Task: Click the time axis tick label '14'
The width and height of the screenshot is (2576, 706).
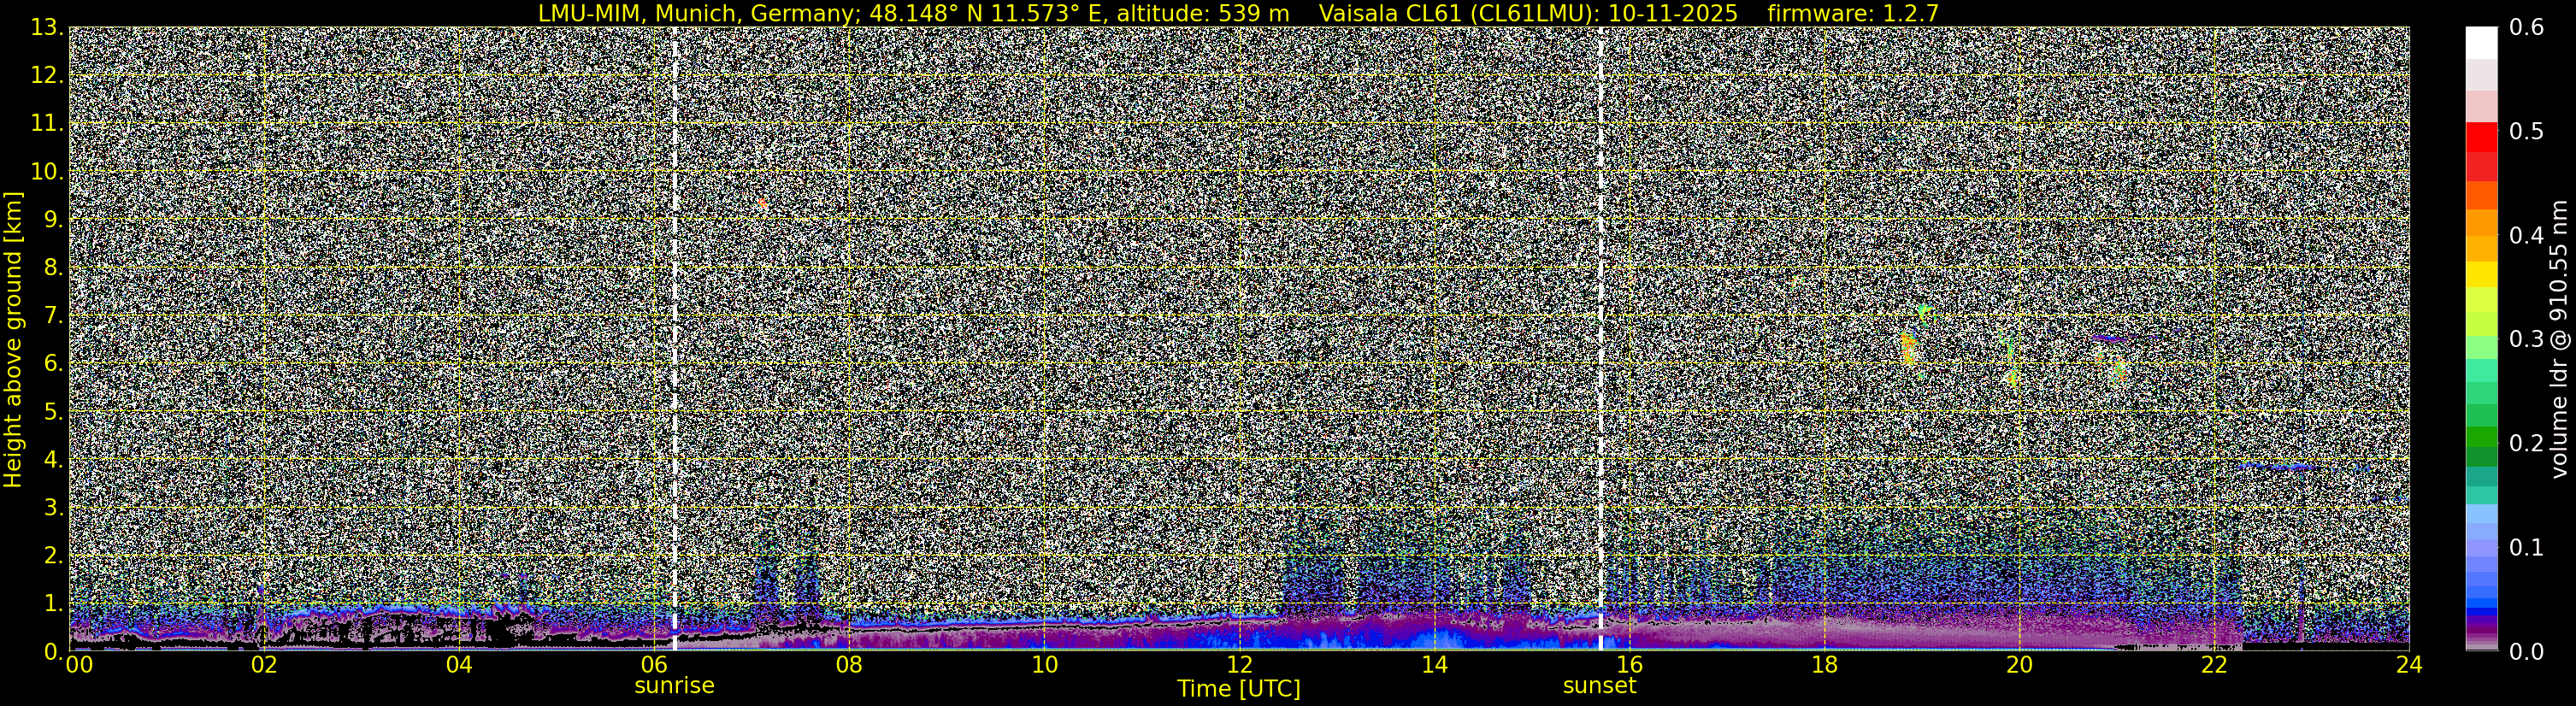Action: (1433, 665)
